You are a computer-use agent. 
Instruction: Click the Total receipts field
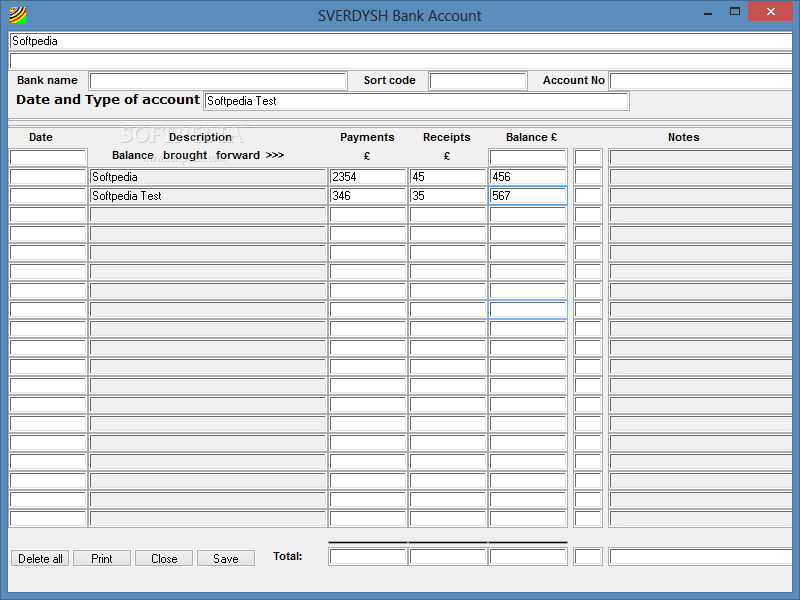[x=448, y=557]
